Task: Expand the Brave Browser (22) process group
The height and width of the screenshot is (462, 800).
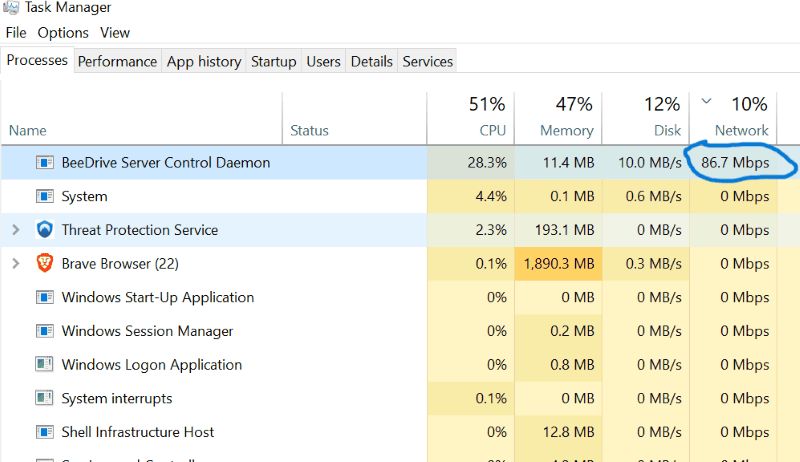Action: point(16,264)
